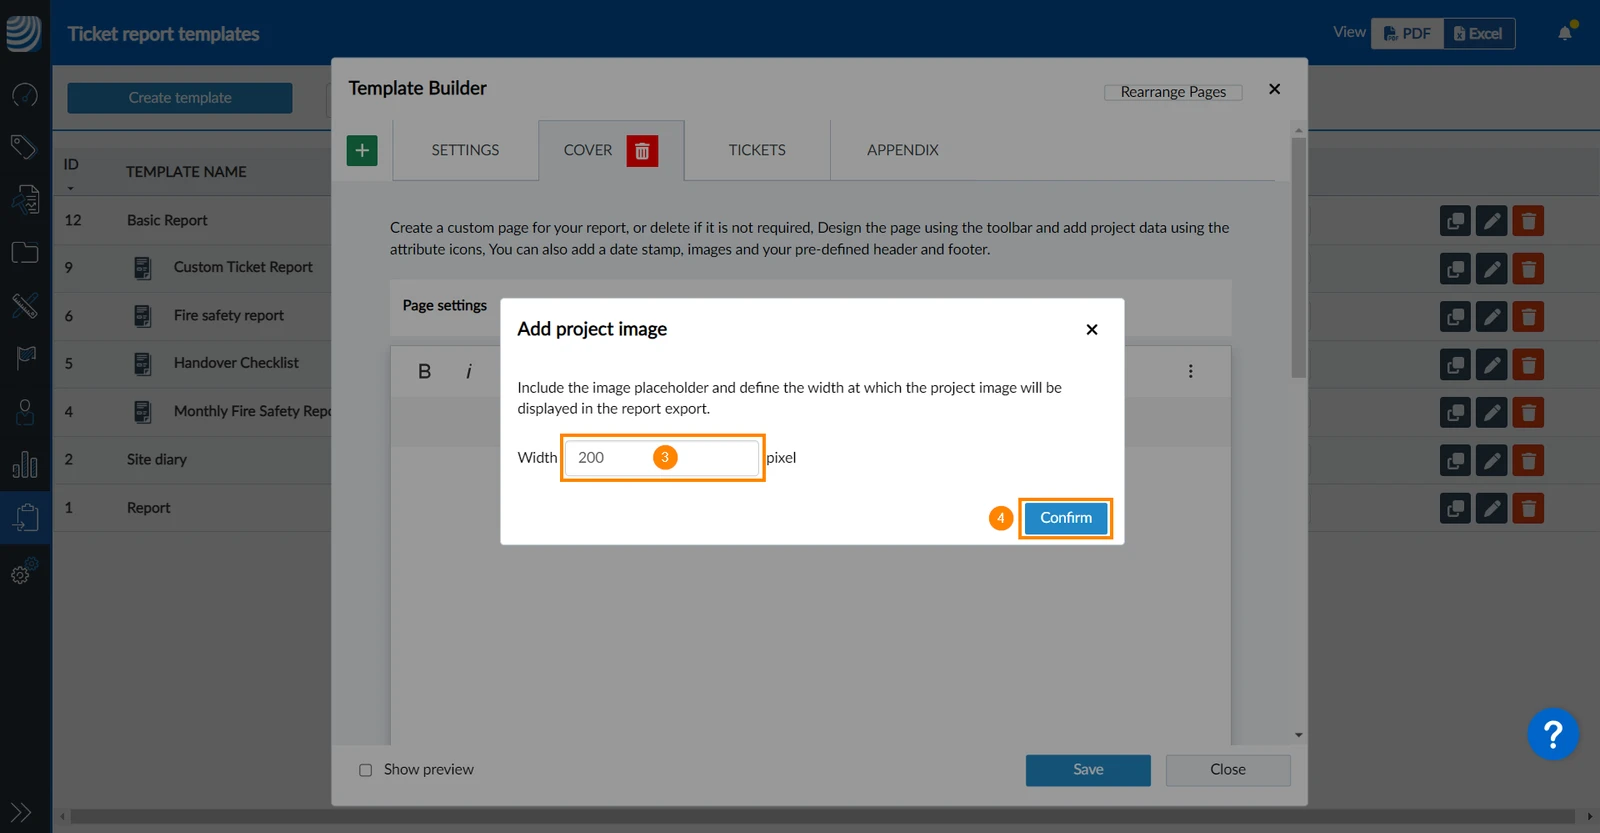
Task: Toggle italic formatting in editor toolbar
Action: (x=468, y=371)
